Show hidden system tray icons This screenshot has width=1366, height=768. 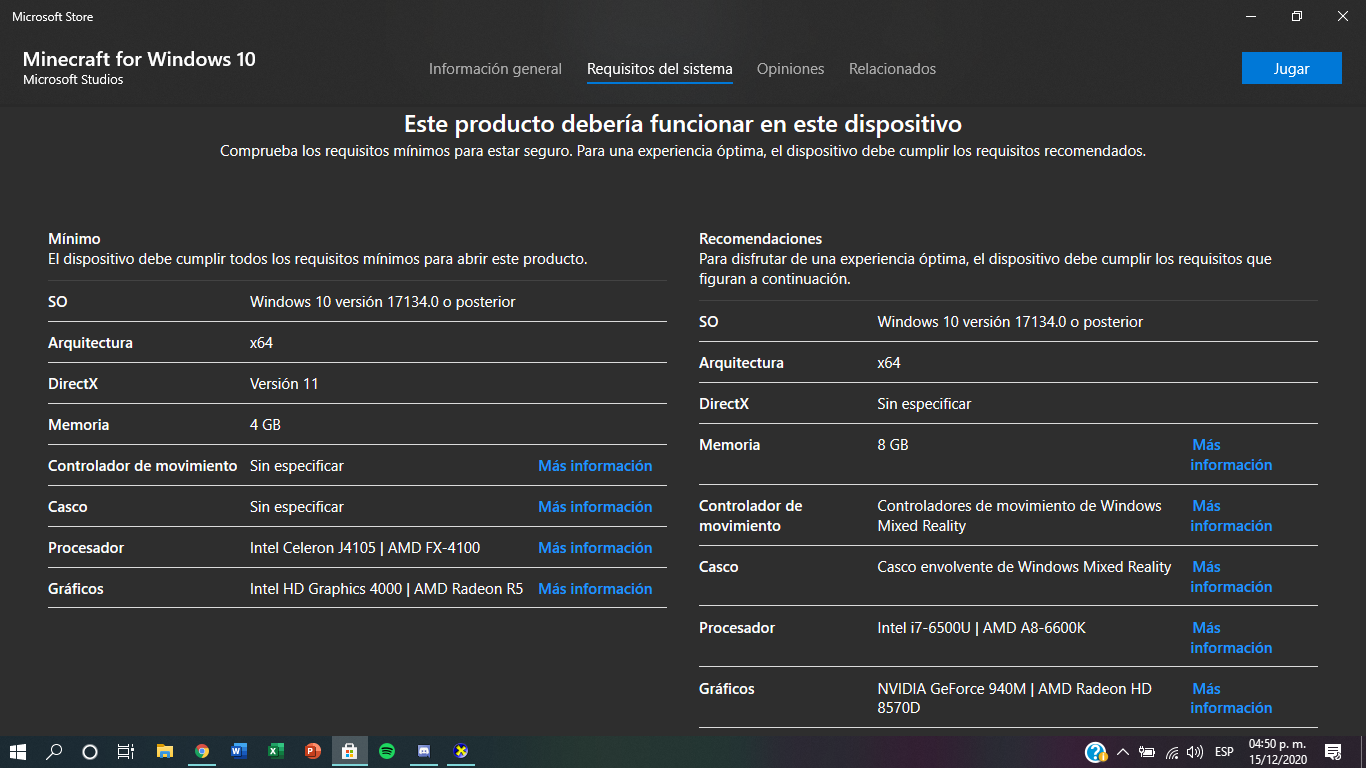[1123, 752]
